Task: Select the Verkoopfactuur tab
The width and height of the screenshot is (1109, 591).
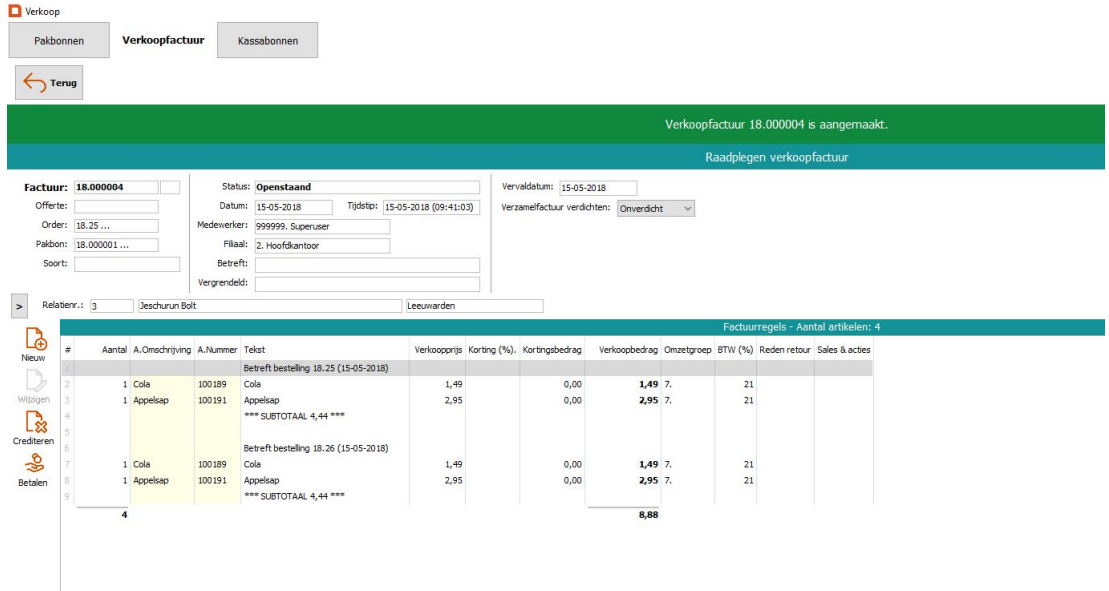Action: point(163,41)
